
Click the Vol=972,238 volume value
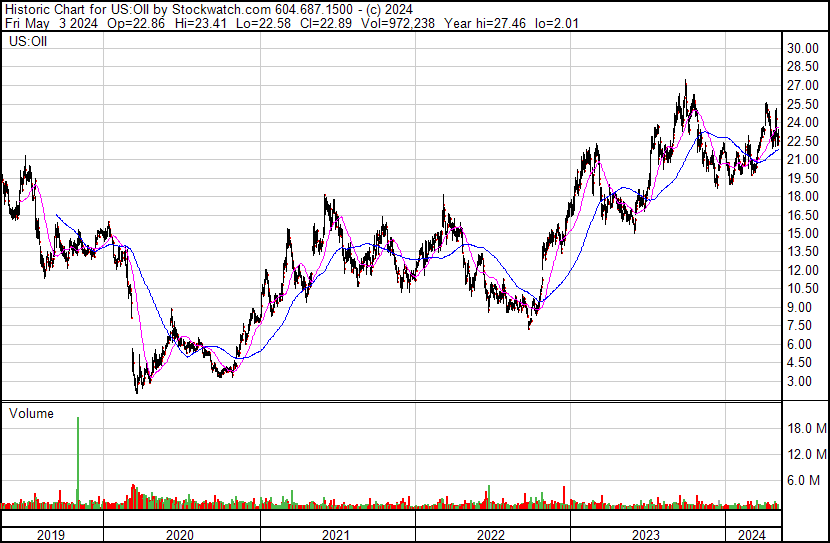398,23
